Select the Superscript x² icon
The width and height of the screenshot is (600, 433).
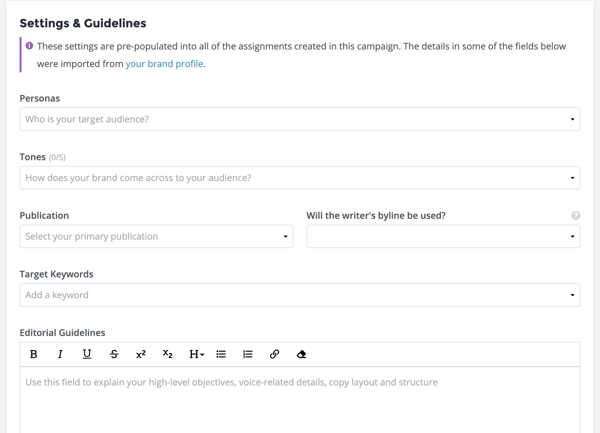pos(141,354)
